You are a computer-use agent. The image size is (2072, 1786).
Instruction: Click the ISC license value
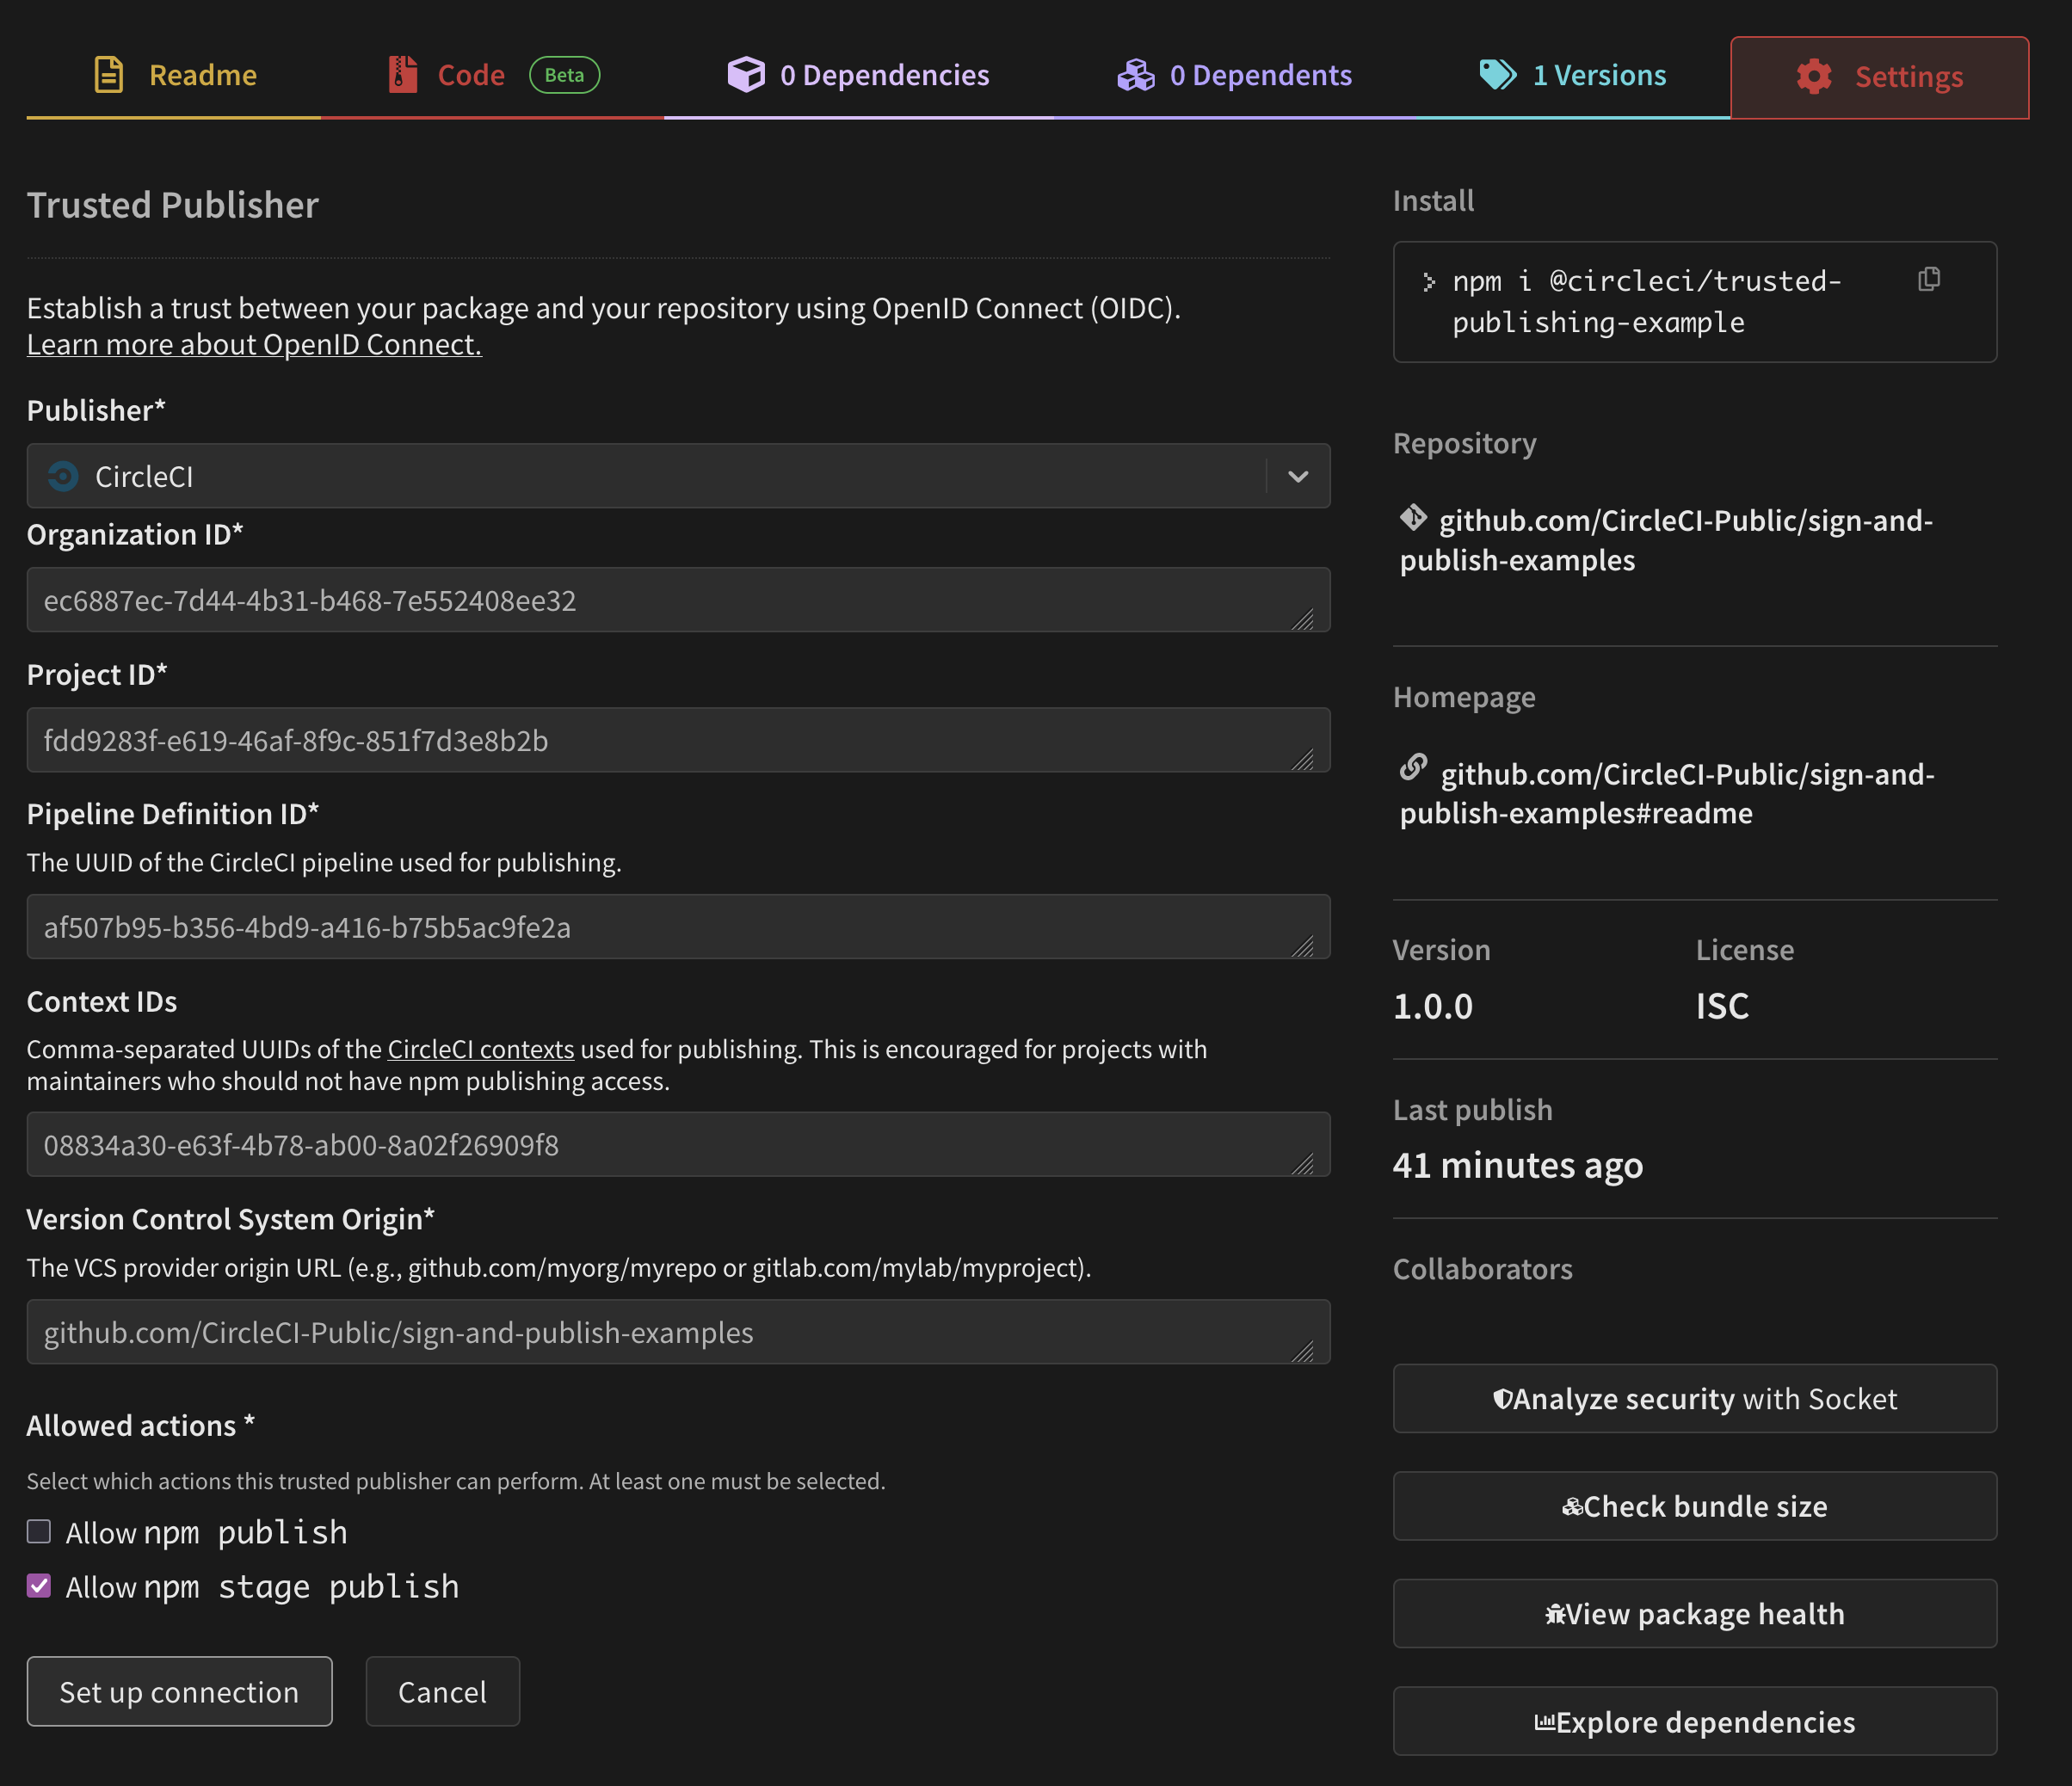point(1722,1006)
